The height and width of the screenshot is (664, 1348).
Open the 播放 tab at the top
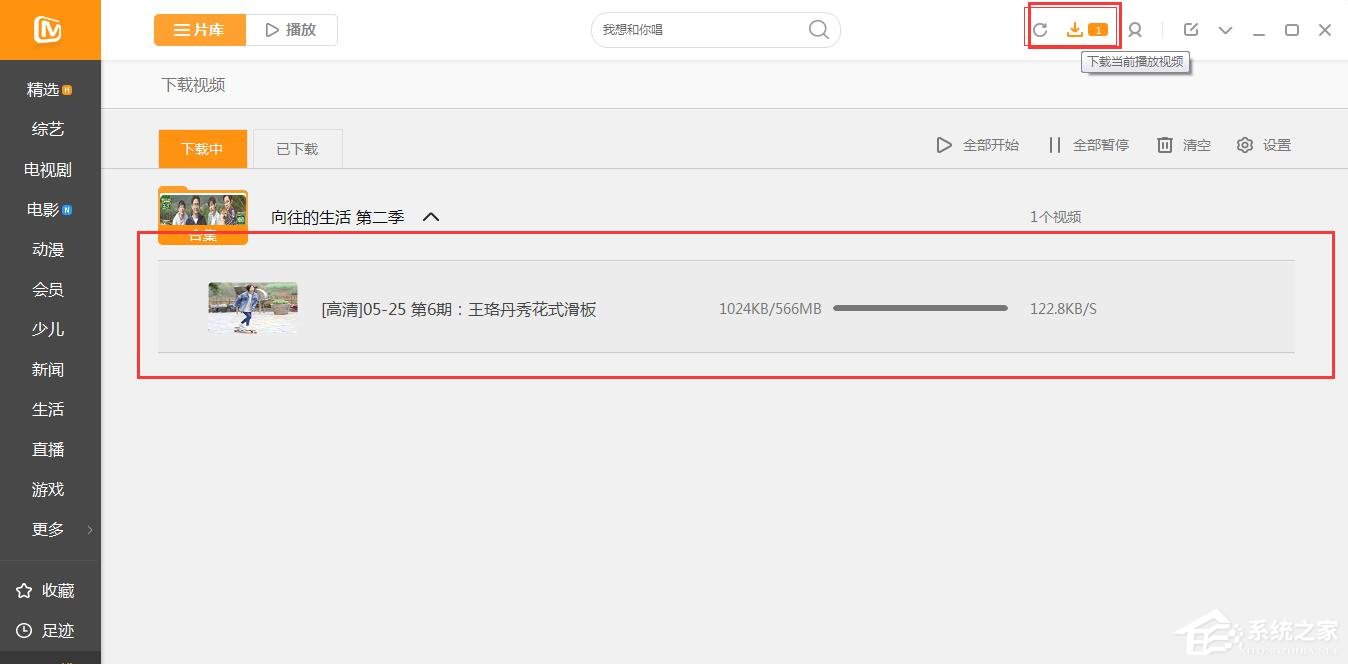click(290, 29)
